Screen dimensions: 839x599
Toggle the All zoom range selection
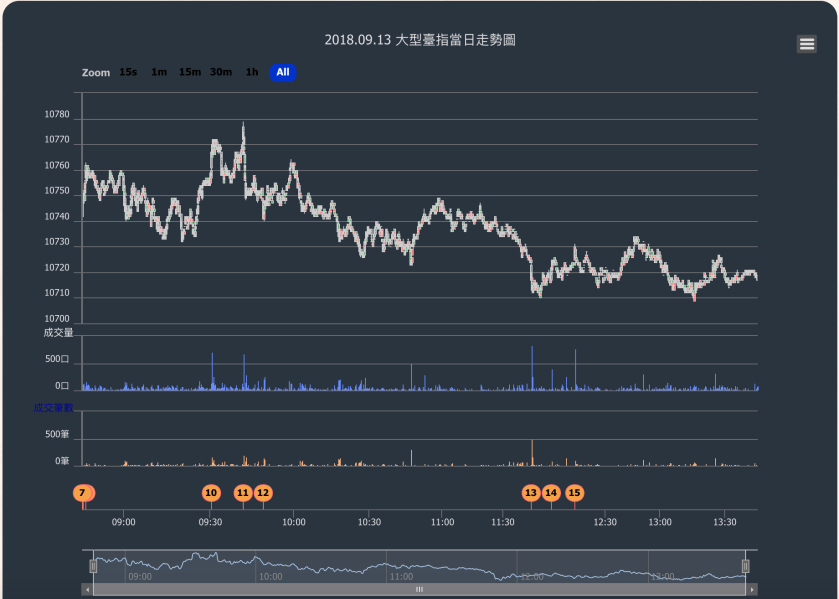pos(282,72)
